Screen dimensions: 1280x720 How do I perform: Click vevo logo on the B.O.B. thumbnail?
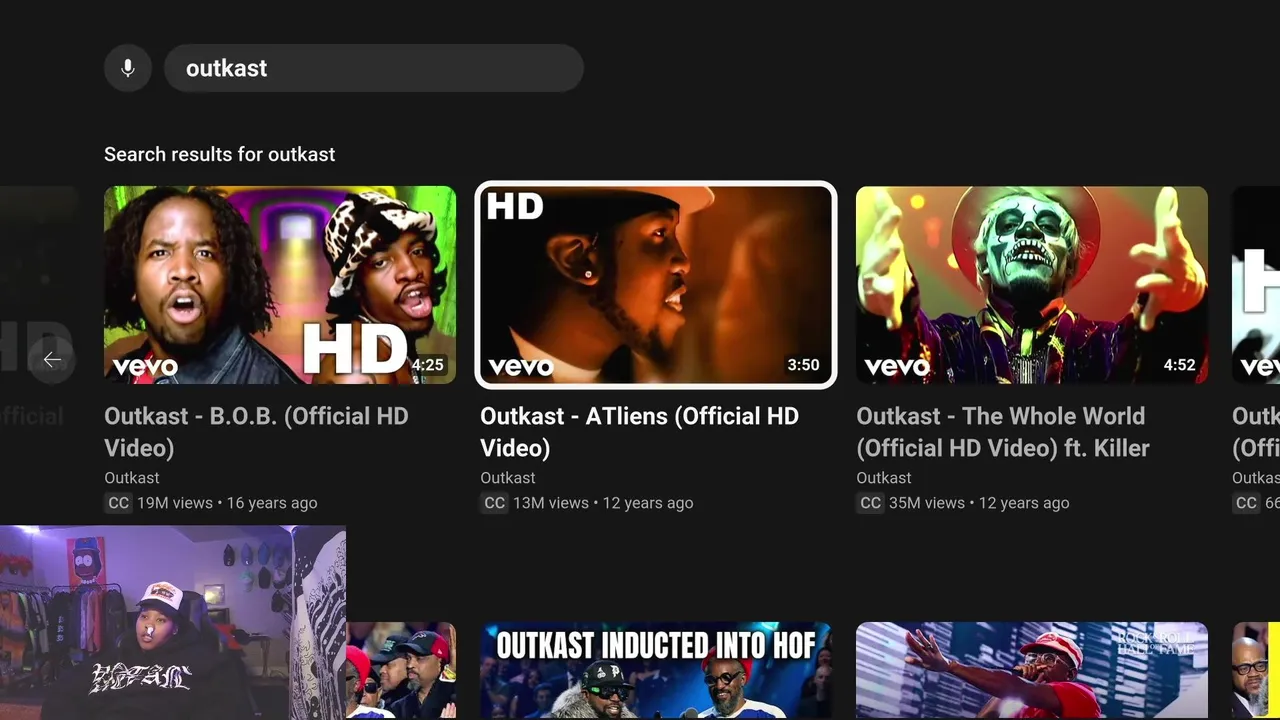click(x=145, y=367)
